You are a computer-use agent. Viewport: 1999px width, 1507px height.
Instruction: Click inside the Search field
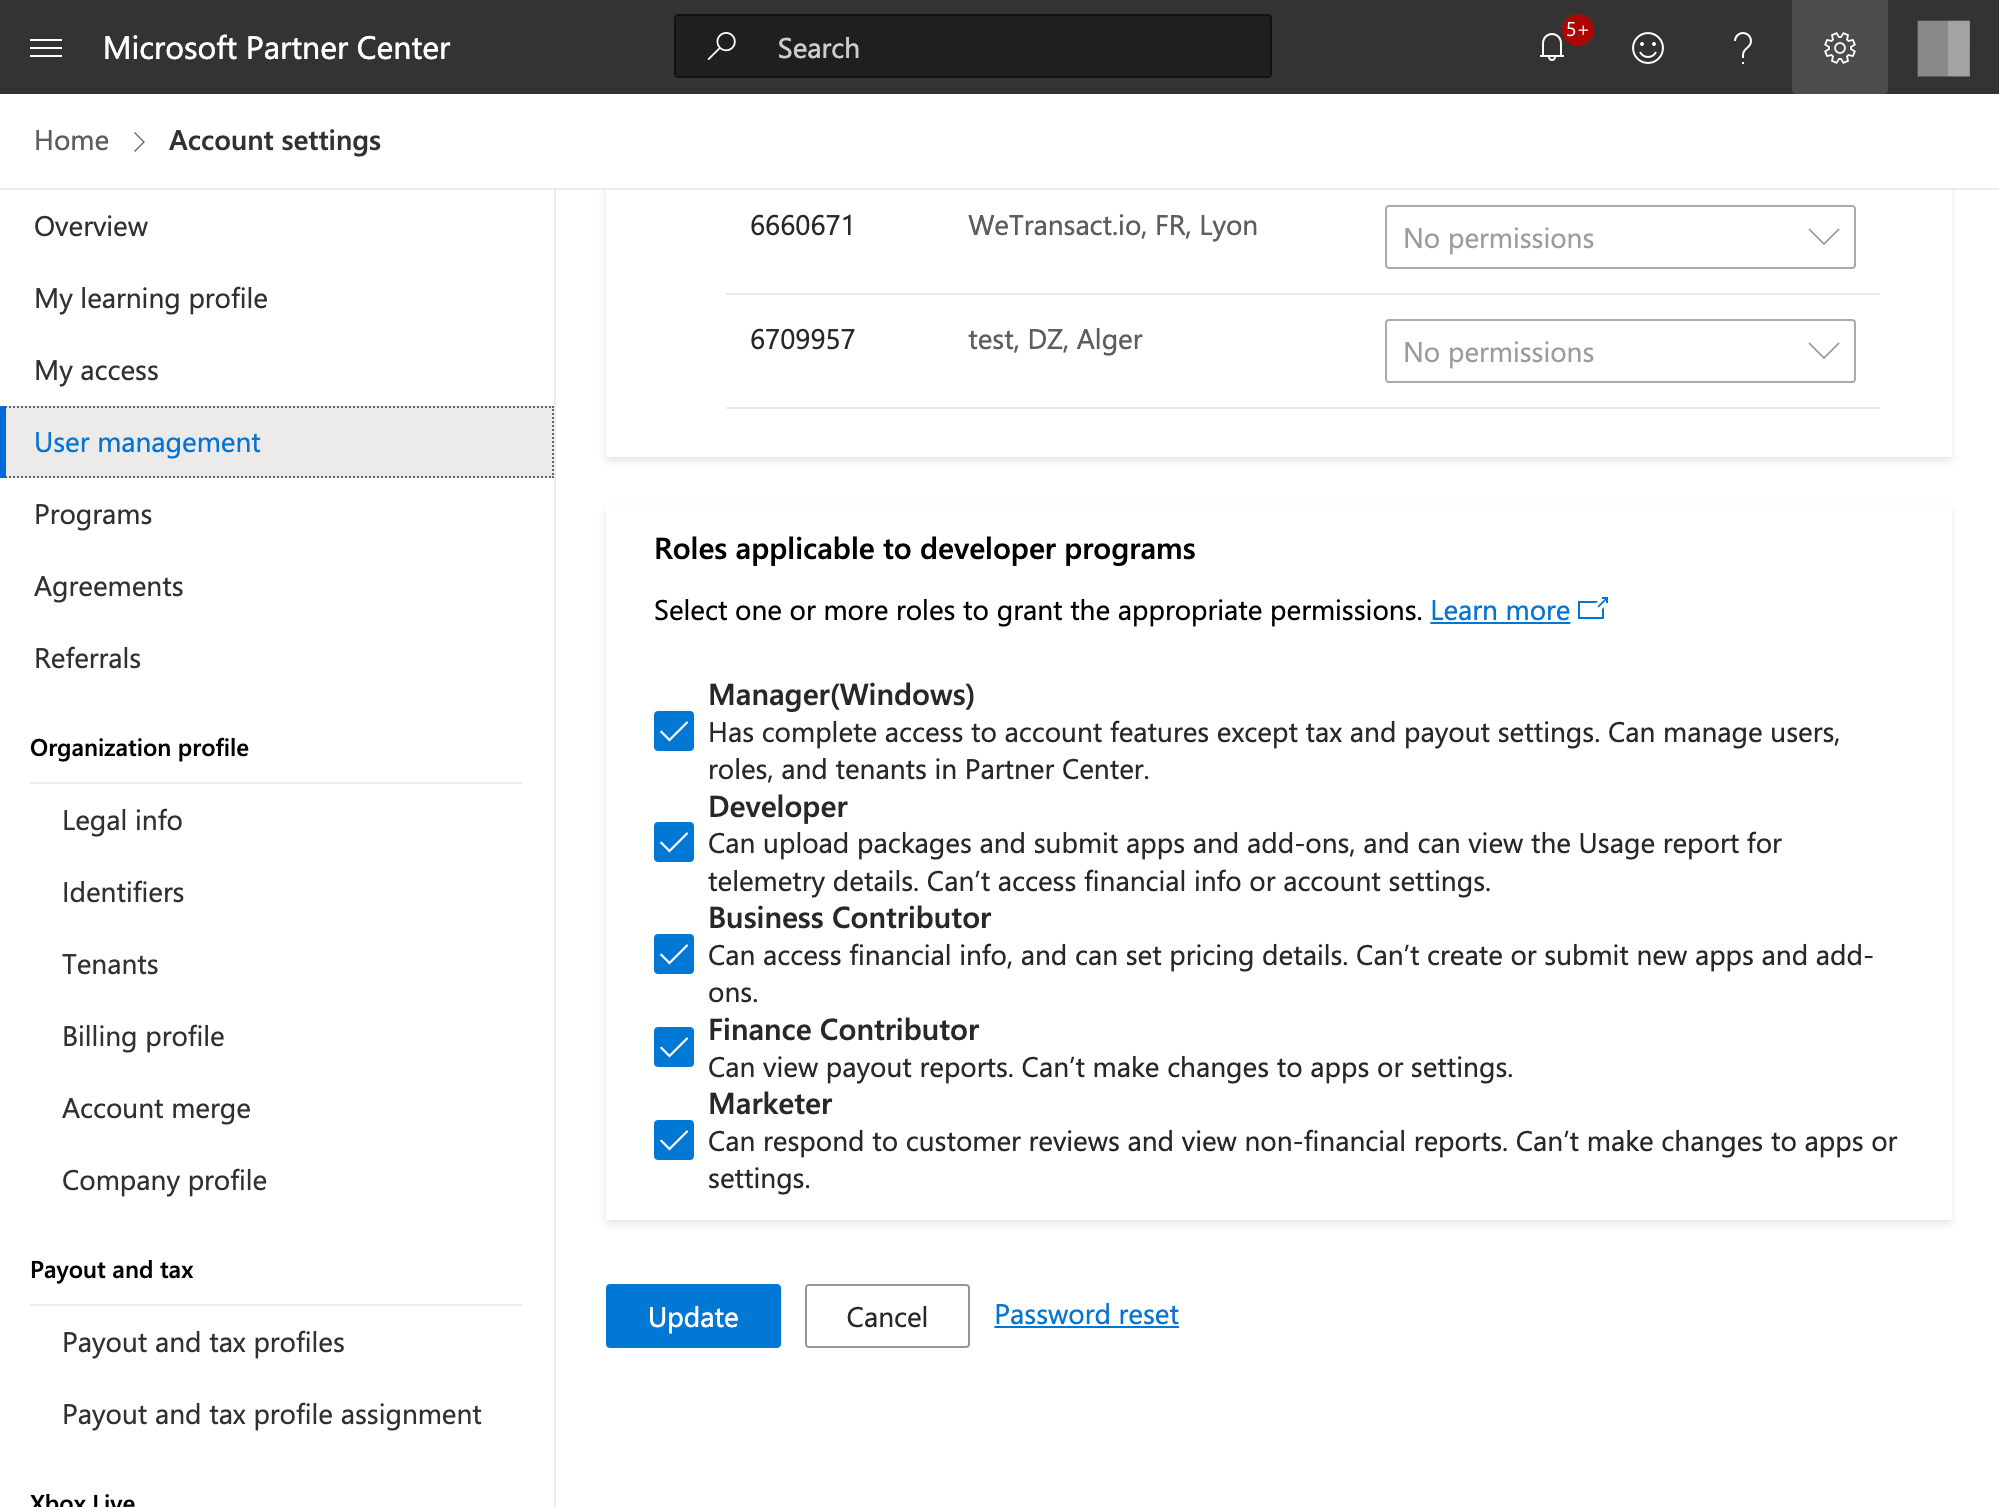(x=973, y=46)
